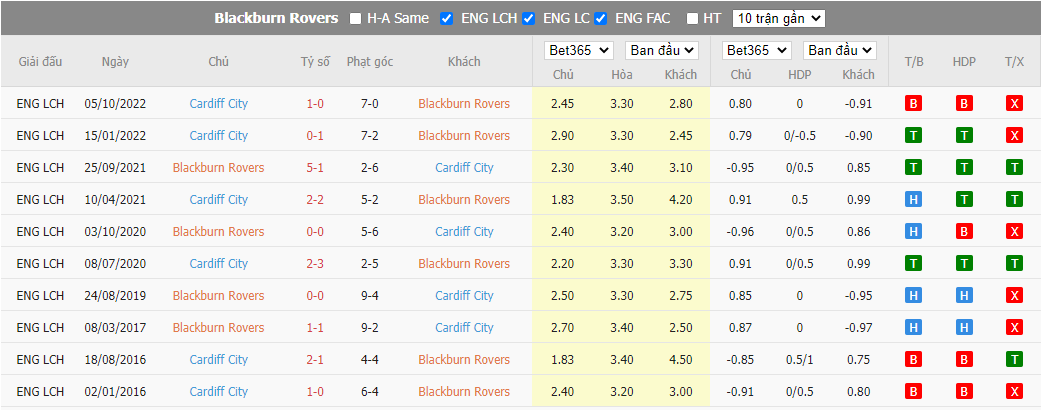
Task: Click the T/X badge in the 08/03/2017 row
Action: [1014, 327]
